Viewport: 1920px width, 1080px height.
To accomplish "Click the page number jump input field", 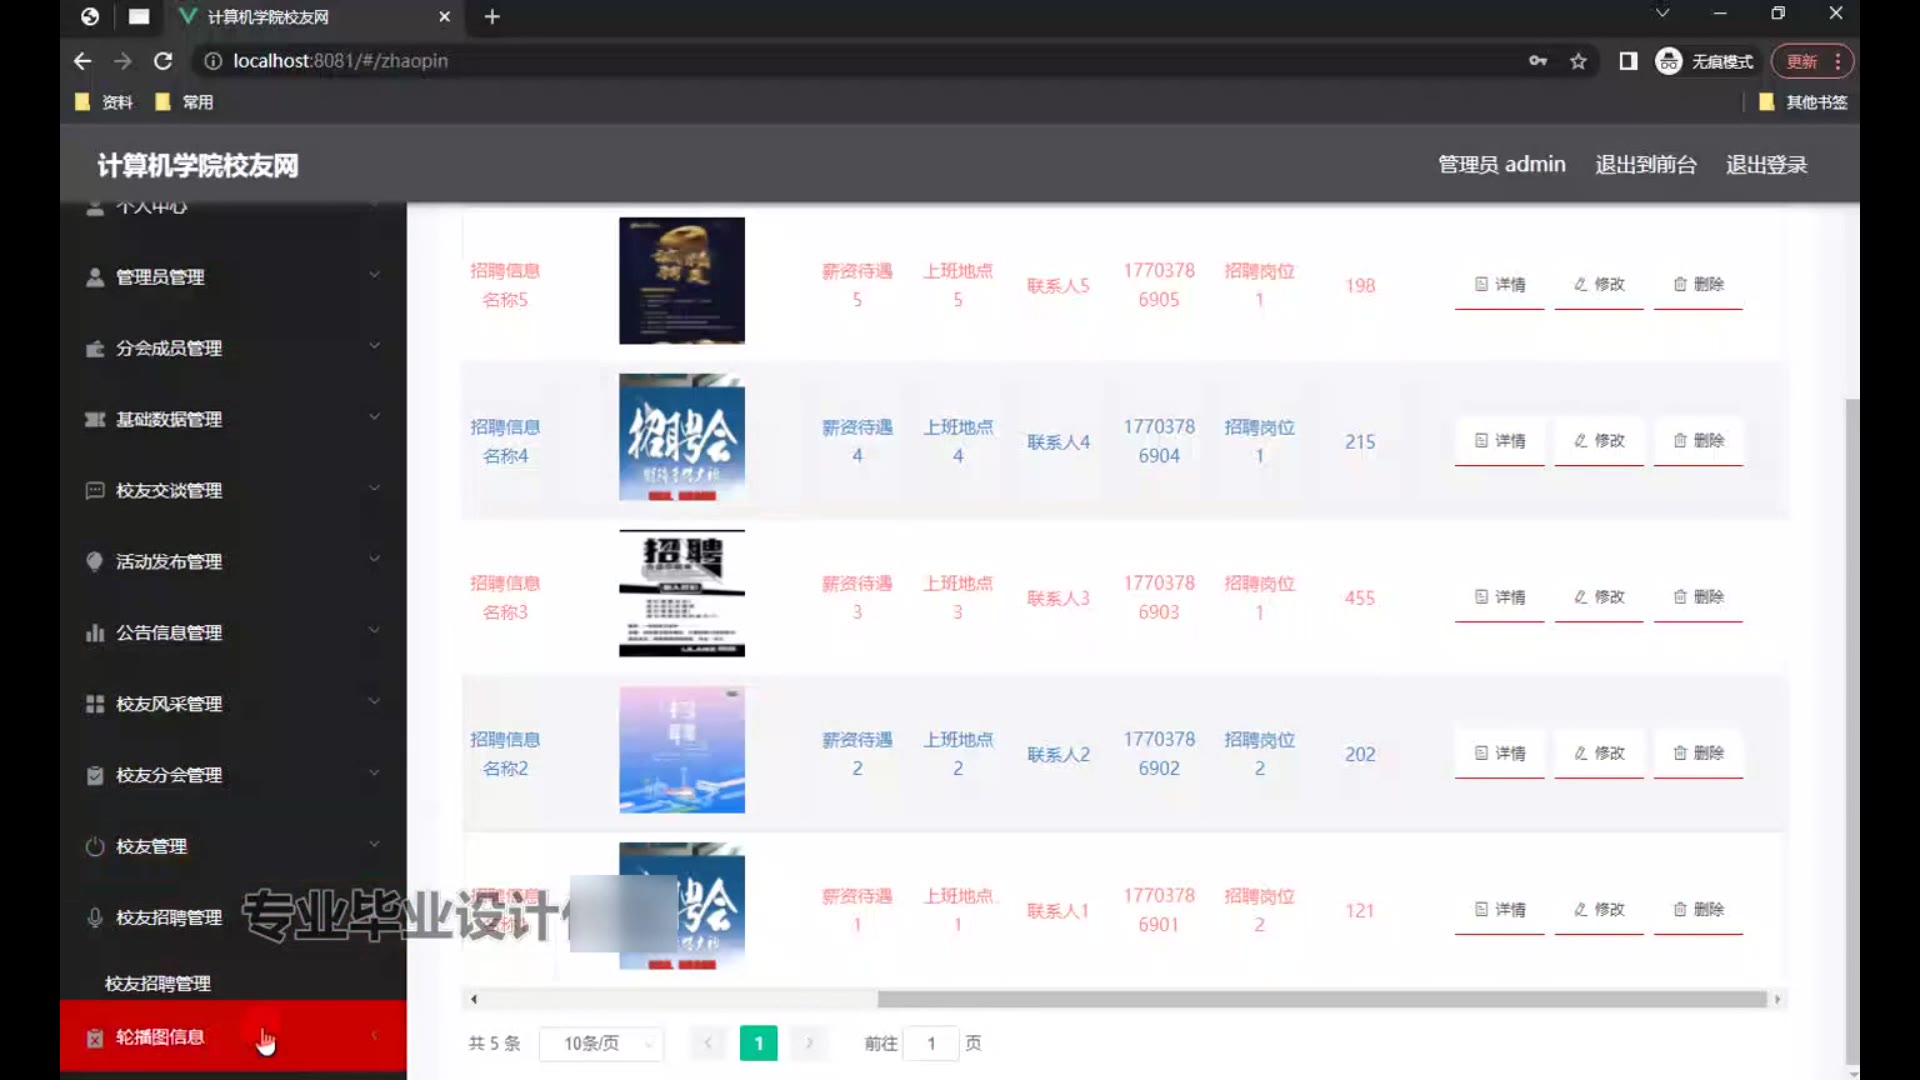I will pos(930,1043).
